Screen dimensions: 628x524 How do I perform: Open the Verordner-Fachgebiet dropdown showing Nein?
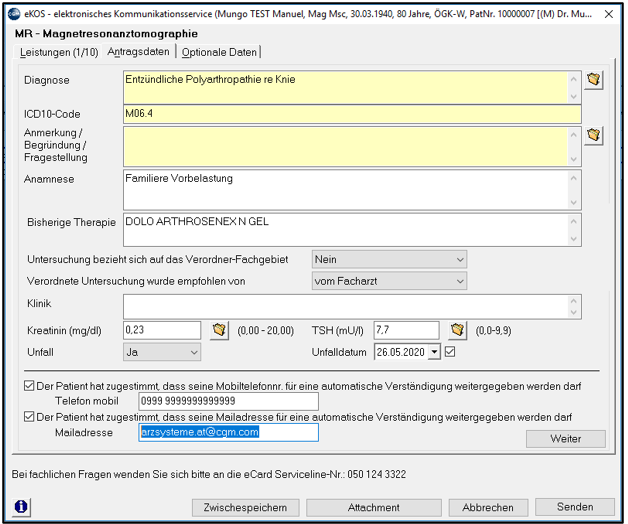(x=389, y=260)
